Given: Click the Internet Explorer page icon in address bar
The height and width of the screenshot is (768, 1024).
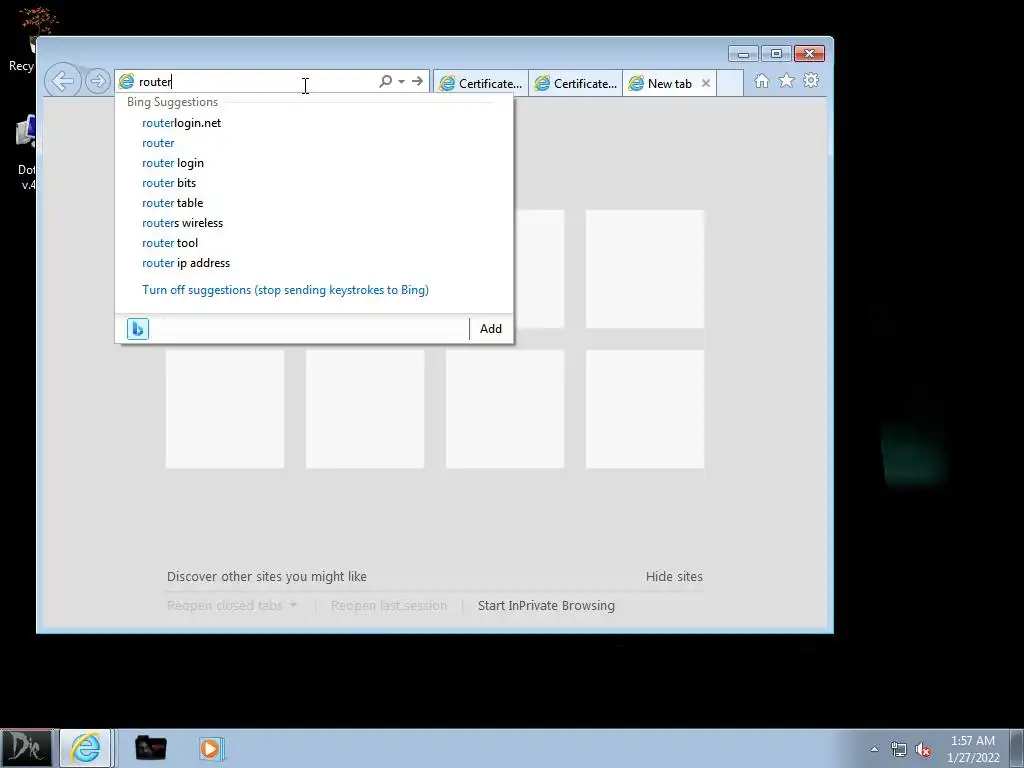Looking at the screenshot, I should pyautogui.click(x=126, y=81).
